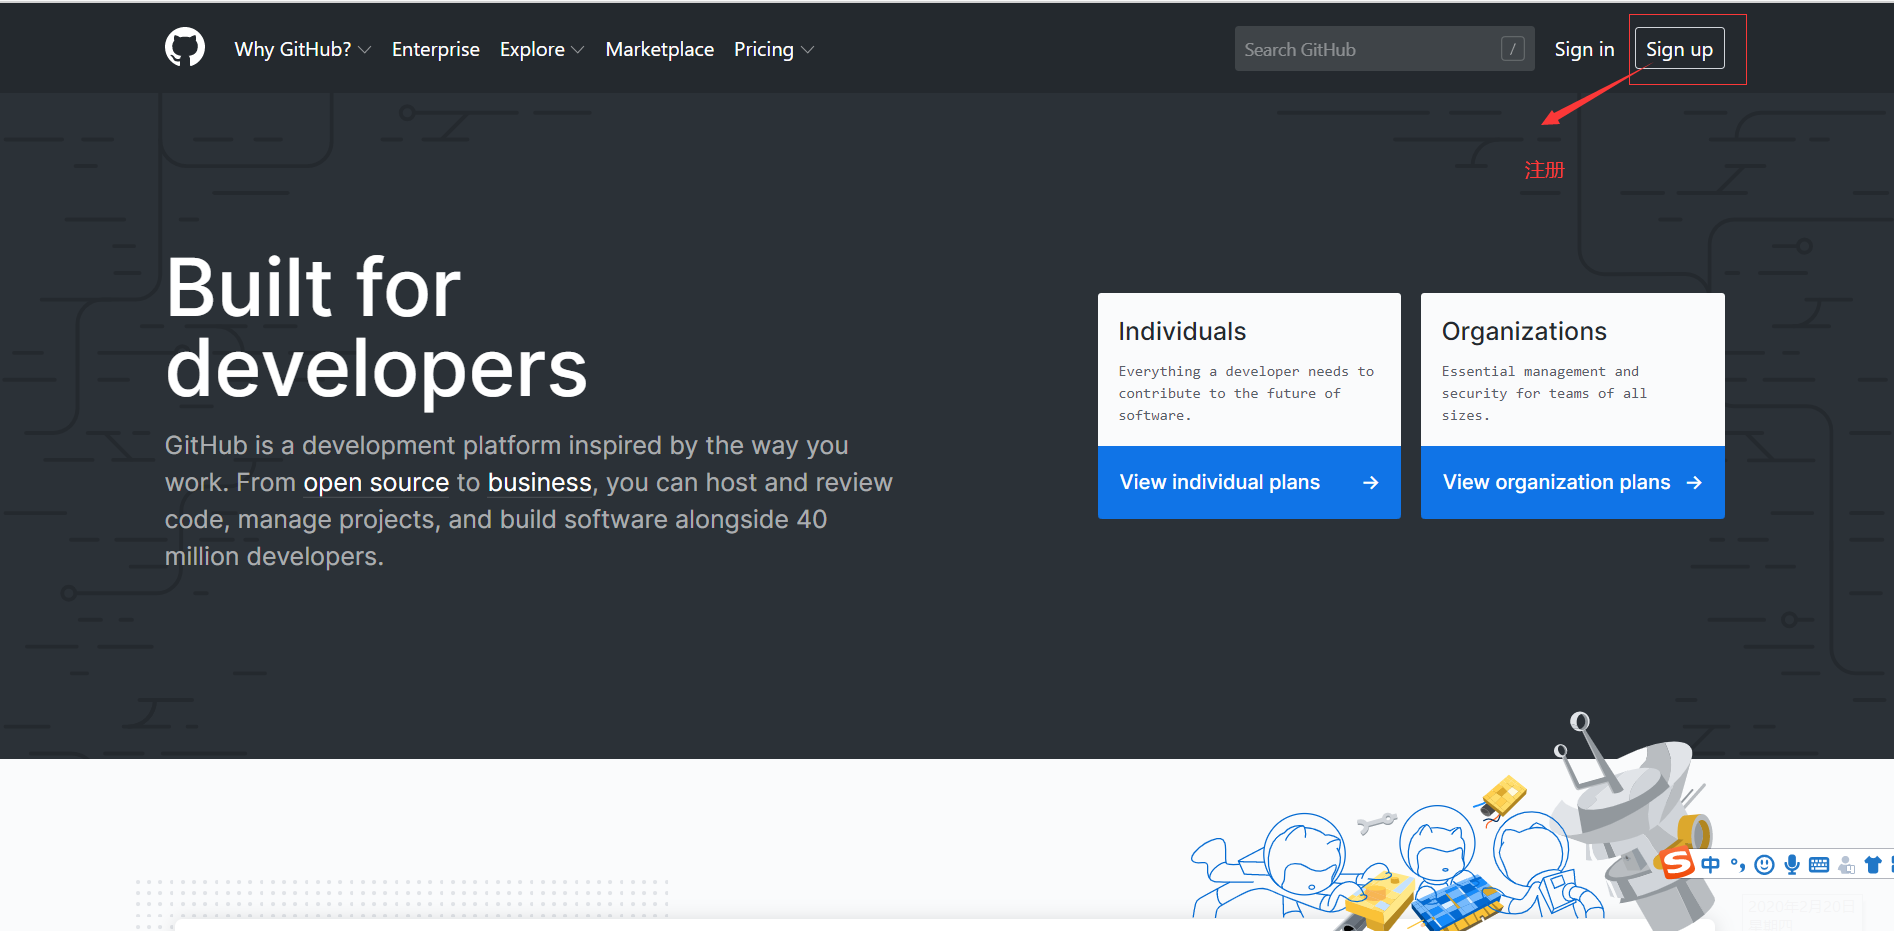Follow the open source link
The width and height of the screenshot is (1894, 931).
point(376,483)
